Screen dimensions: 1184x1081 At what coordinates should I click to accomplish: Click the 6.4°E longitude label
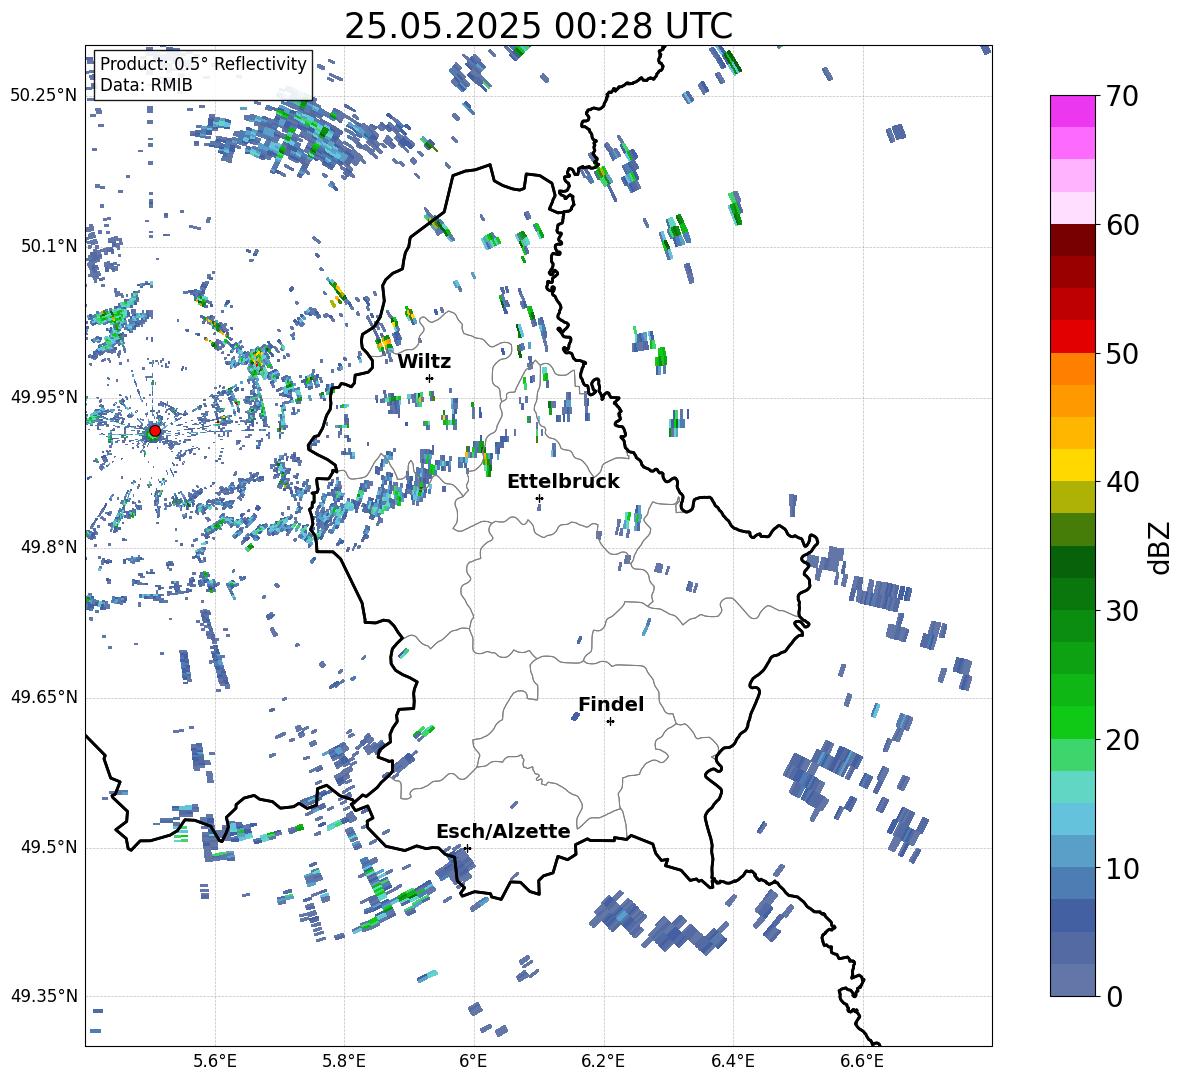coord(732,1061)
